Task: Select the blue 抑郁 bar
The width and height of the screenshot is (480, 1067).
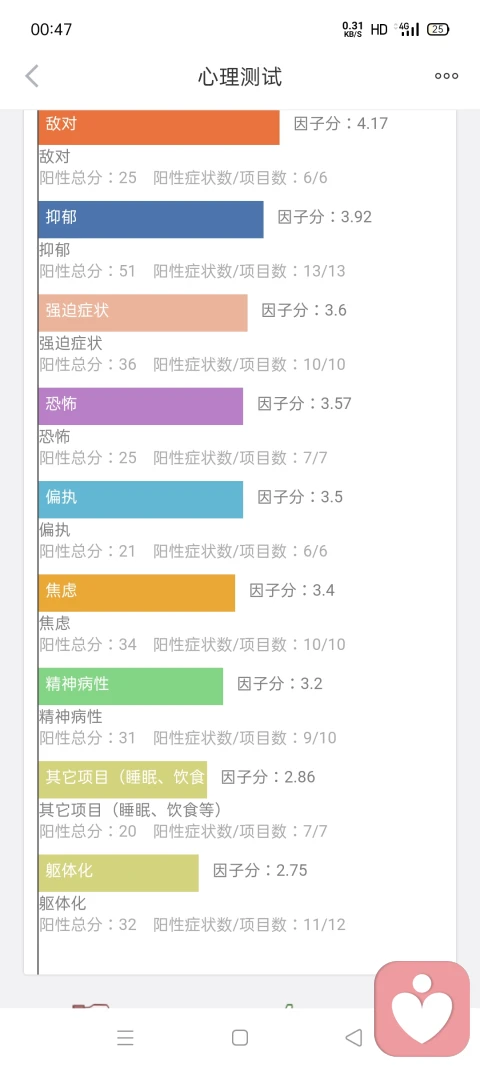Action: point(151,219)
